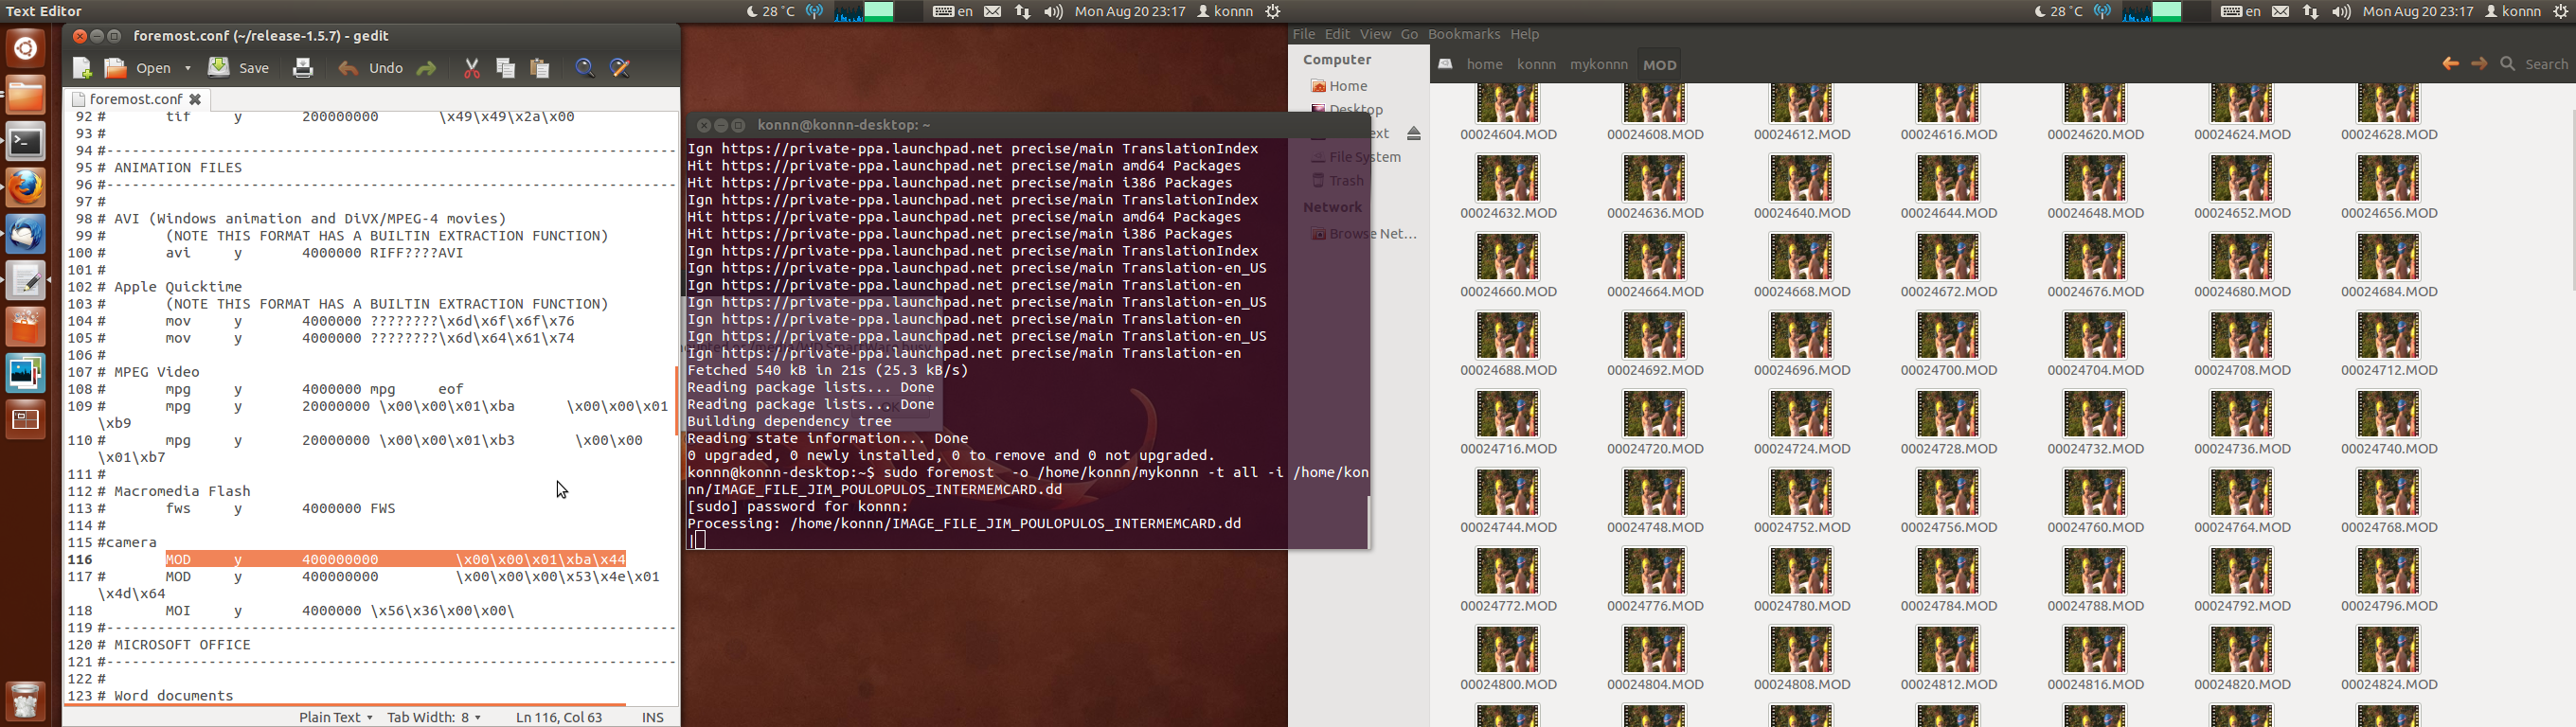Click the Print icon in gedit toolbar

(x=303, y=68)
